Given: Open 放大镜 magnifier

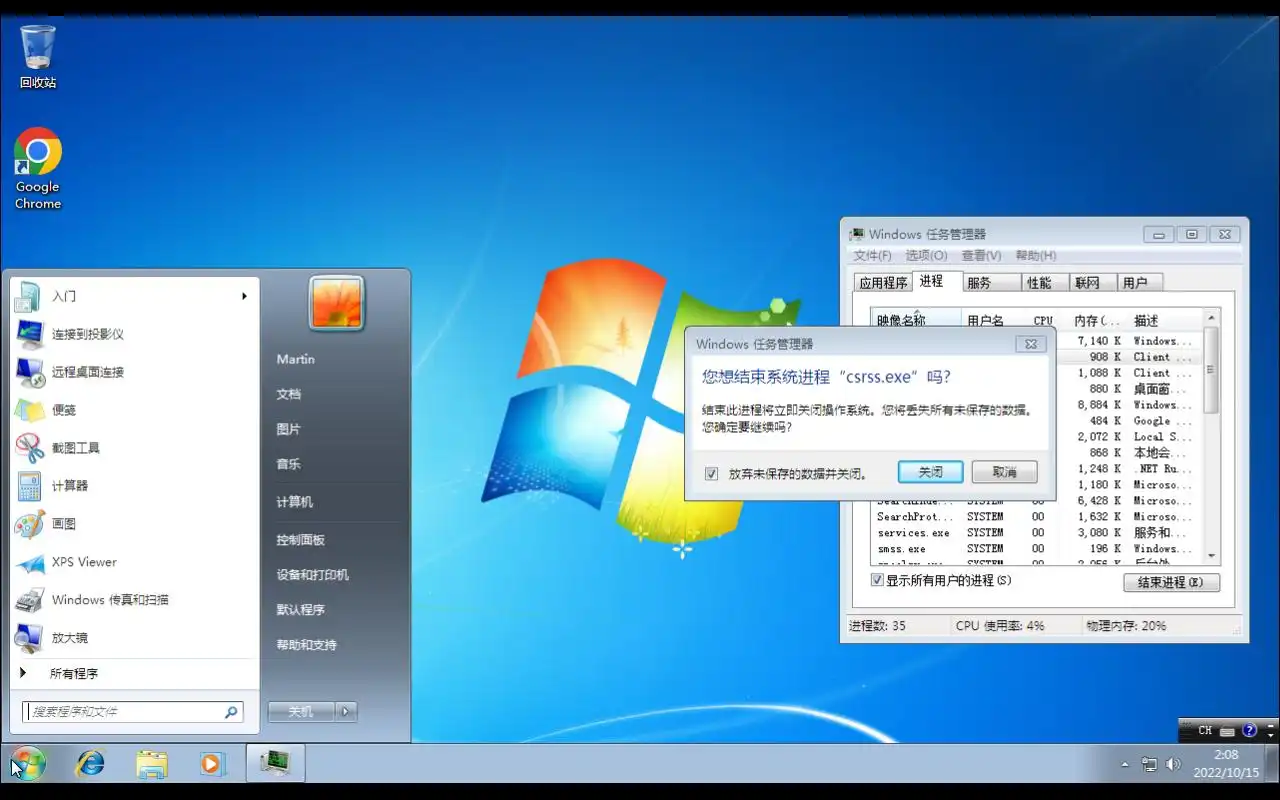Looking at the screenshot, I should (x=134, y=638).
